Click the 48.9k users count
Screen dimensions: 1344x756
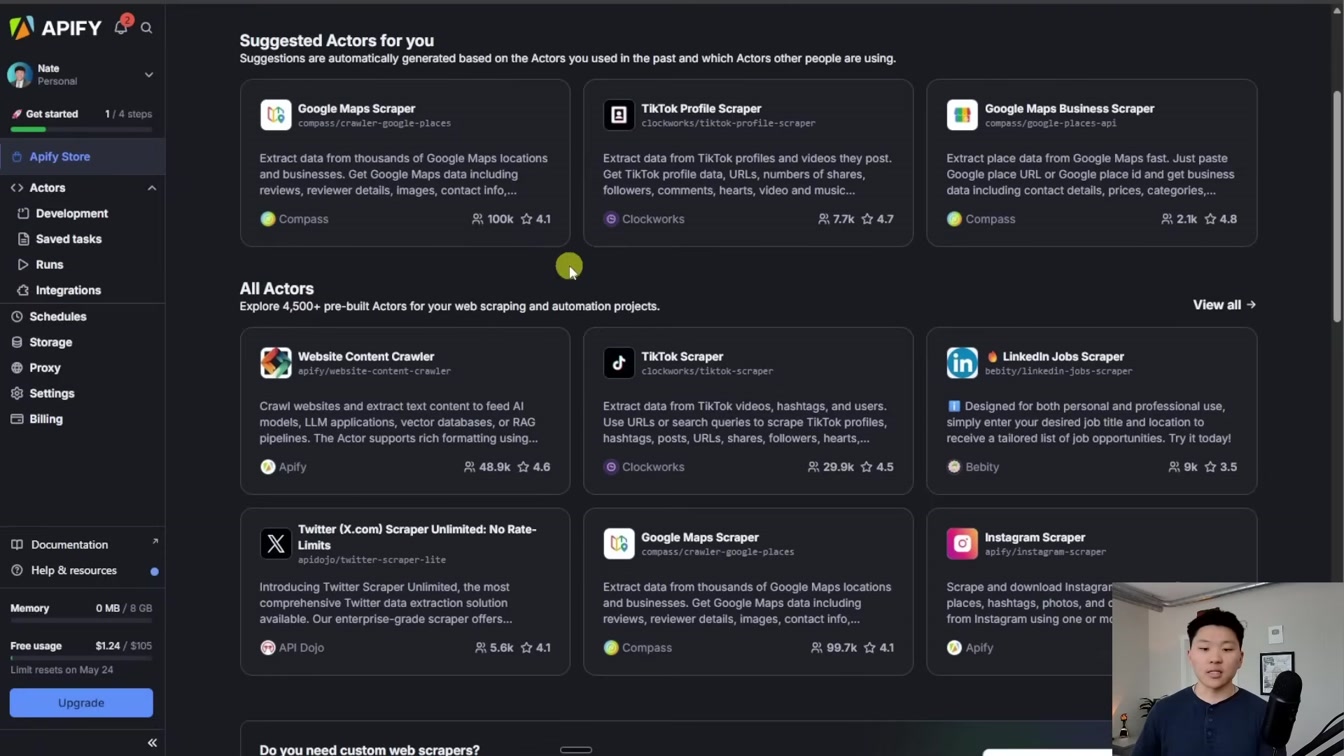pyautogui.click(x=487, y=467)
